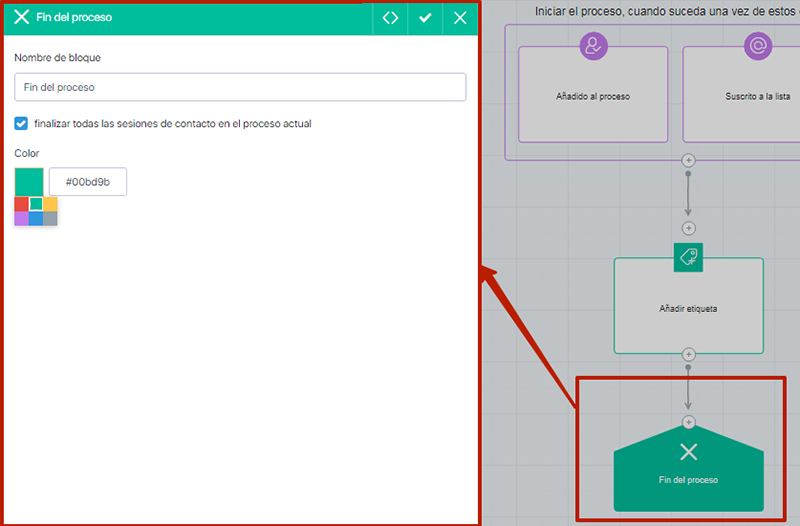Image resolution: width=800 pixels, height=526 pixels.
Task: Open the large green color preview swatch
Action: [x=29, y=182]
